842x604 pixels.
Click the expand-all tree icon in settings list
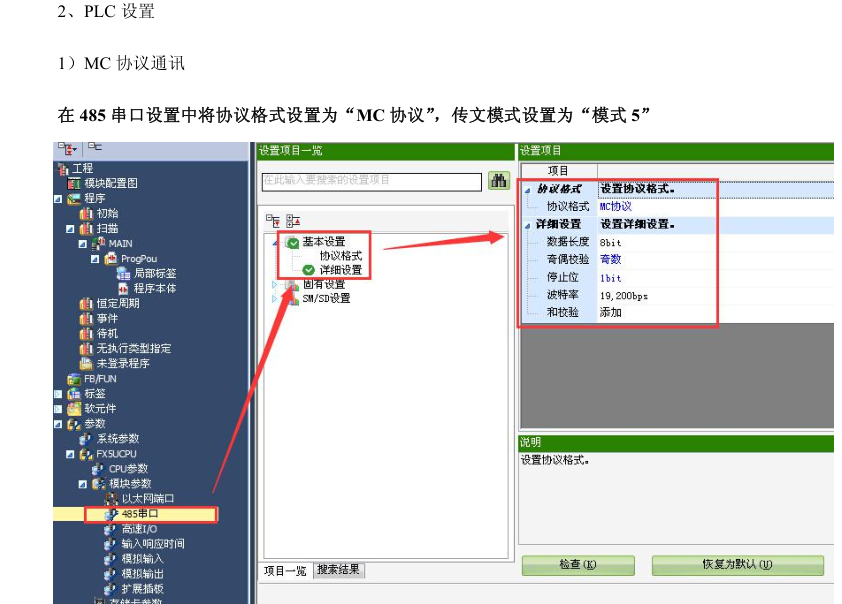coord(273,220)
